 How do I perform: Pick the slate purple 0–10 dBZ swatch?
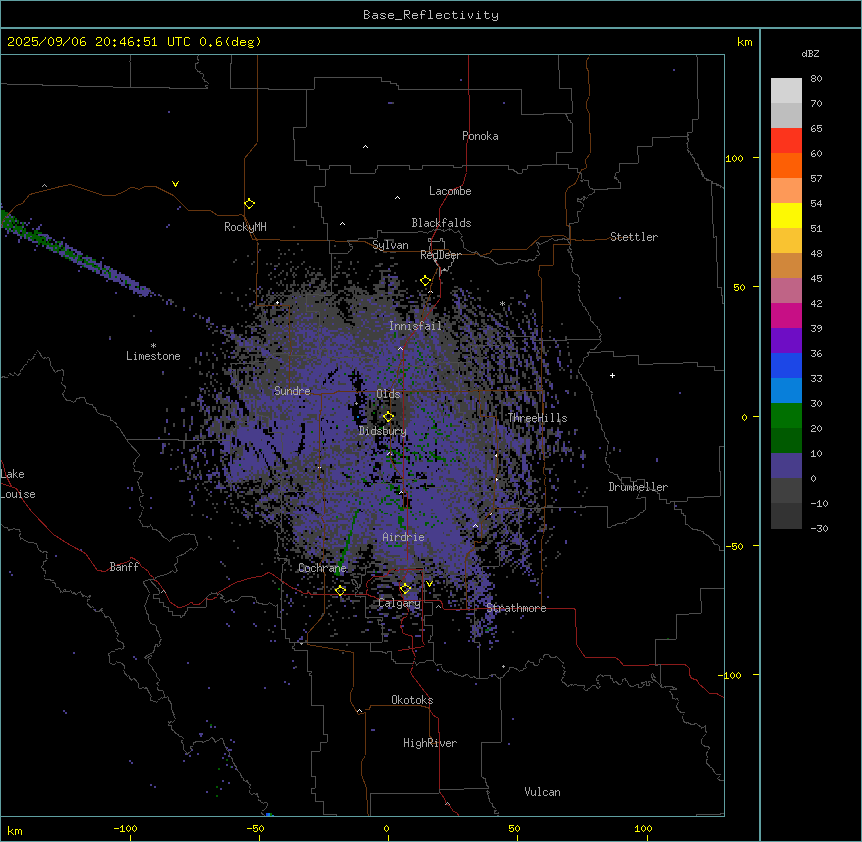[x=786, y=466]
